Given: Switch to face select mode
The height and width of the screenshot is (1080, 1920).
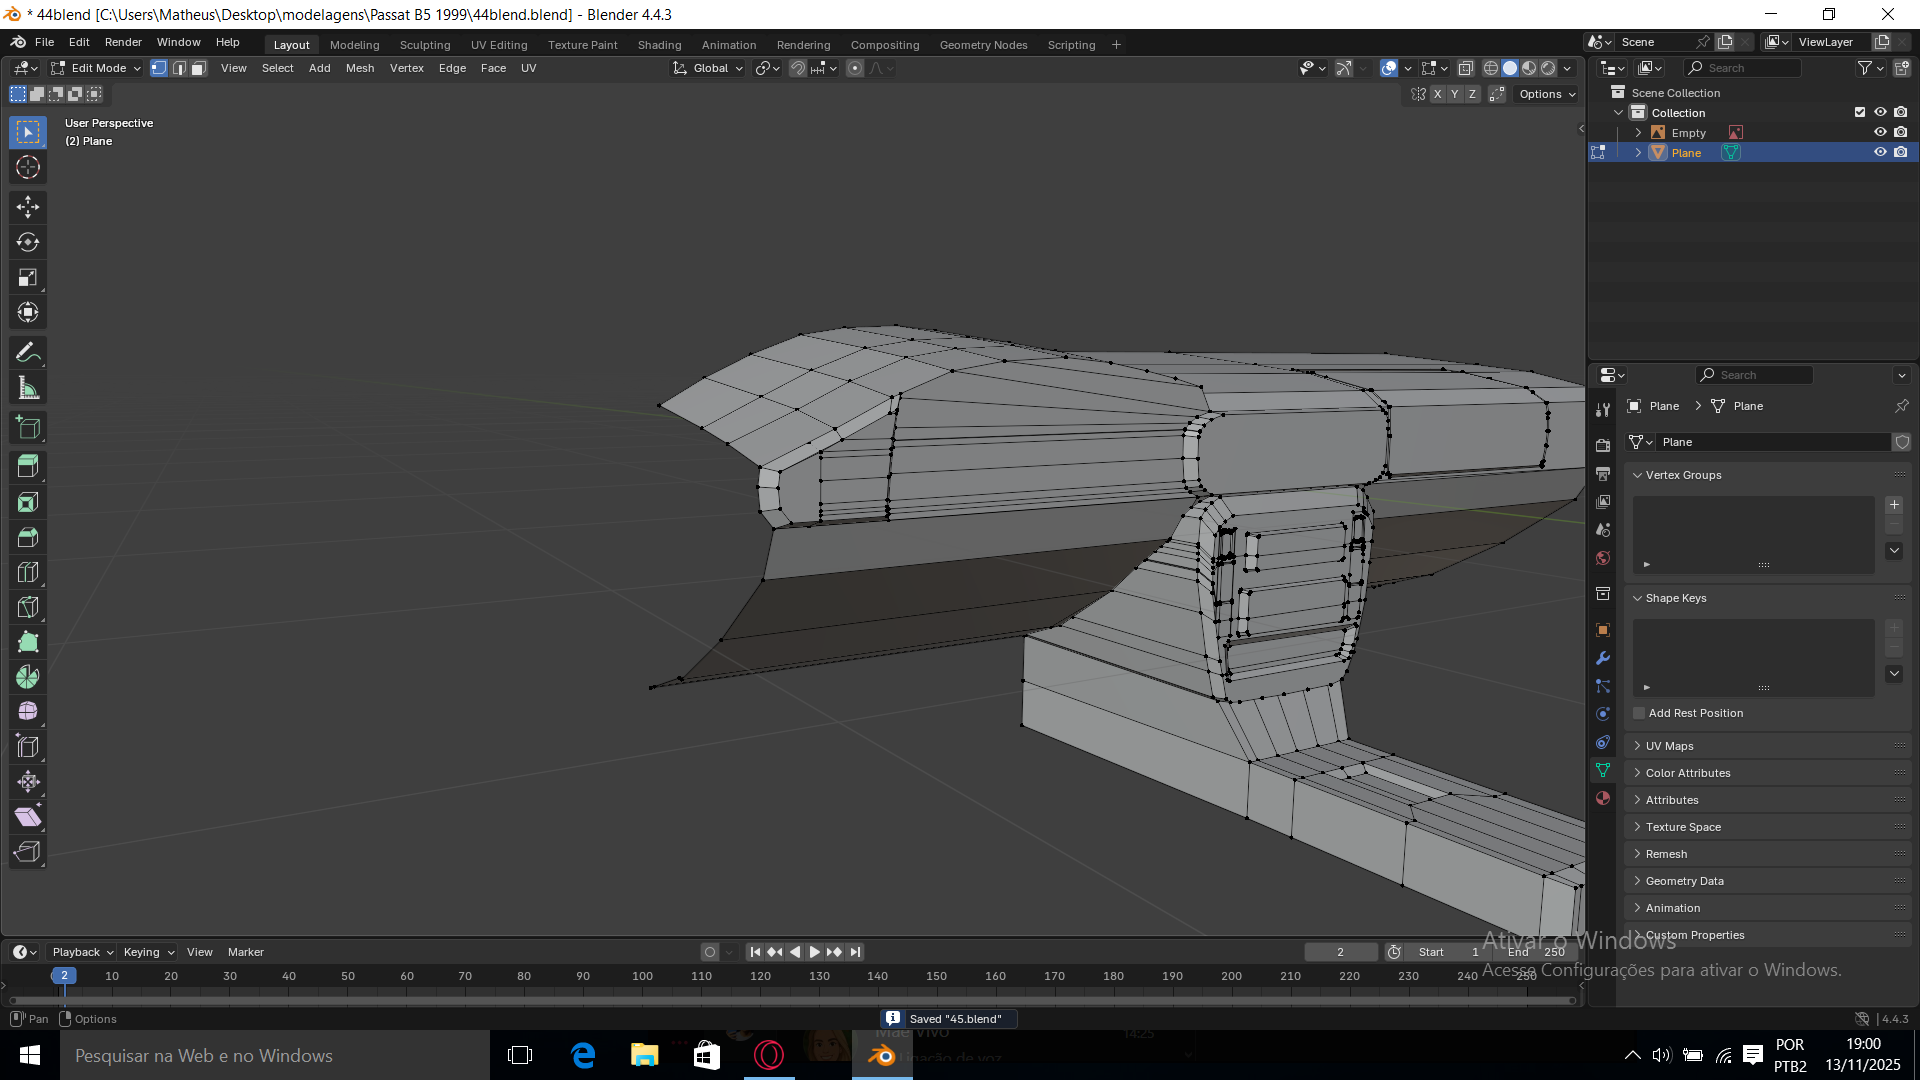Looking at the screenshot, I should click(x=198, y=68).
